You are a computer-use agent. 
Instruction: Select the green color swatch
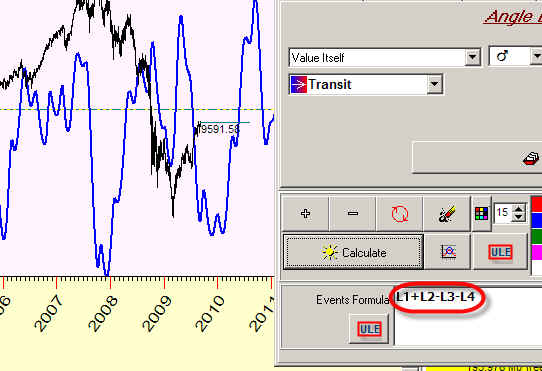tap(536, 236)
